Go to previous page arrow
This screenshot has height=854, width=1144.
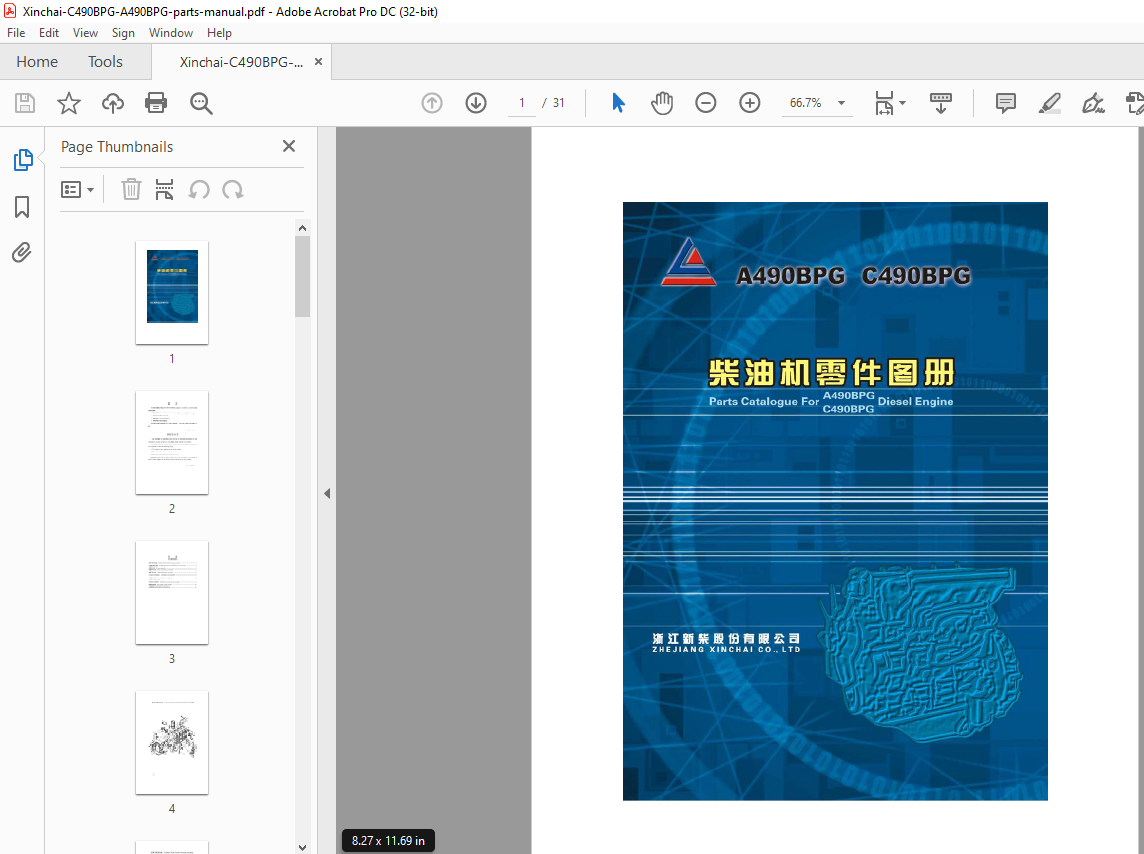click(x=432, y=103)
